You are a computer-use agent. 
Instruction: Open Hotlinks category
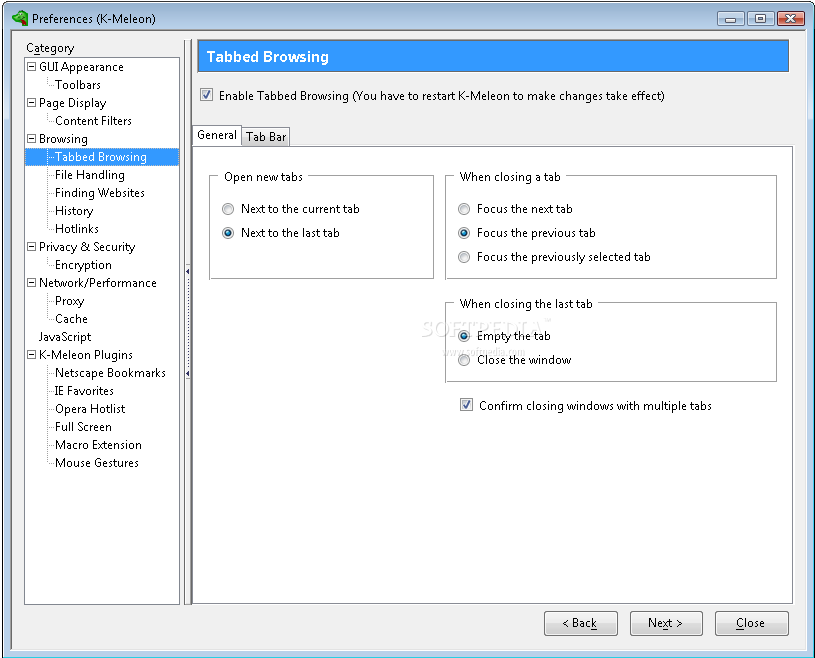coord(77,229)
